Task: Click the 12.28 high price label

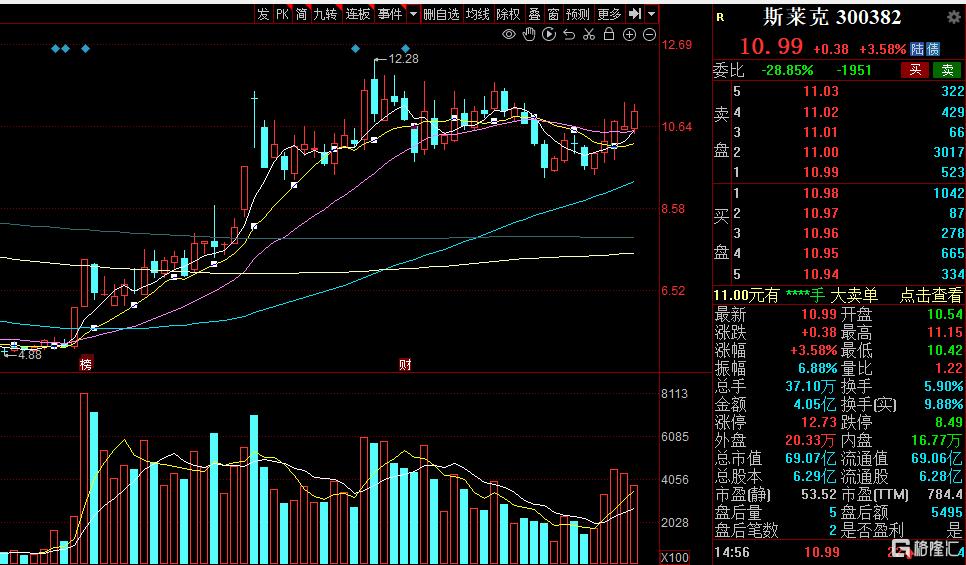Action: tap(404, 59)
